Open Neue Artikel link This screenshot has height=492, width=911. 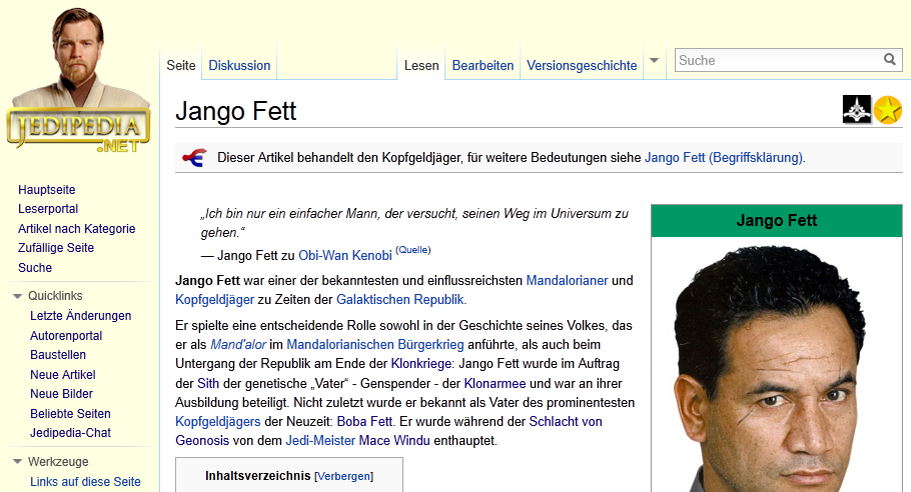(x=63, y=375)
